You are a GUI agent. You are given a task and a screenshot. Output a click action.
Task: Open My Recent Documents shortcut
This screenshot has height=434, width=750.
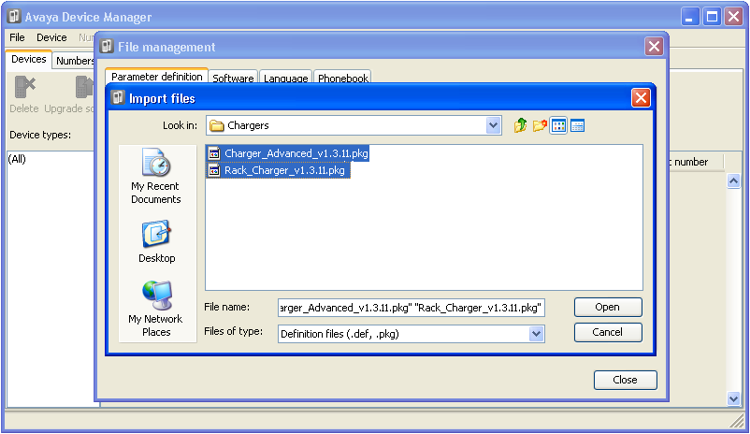click(156, 176)
